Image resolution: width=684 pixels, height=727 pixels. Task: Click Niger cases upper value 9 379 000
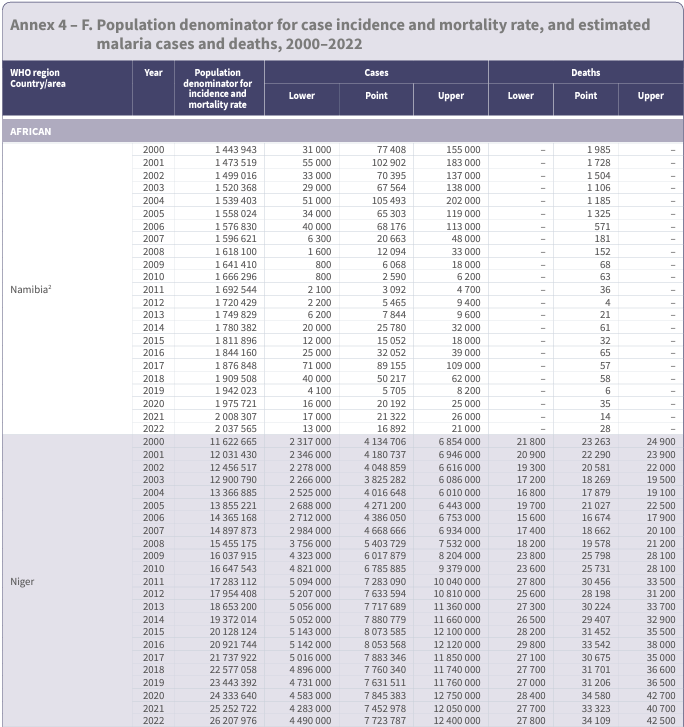460,569
